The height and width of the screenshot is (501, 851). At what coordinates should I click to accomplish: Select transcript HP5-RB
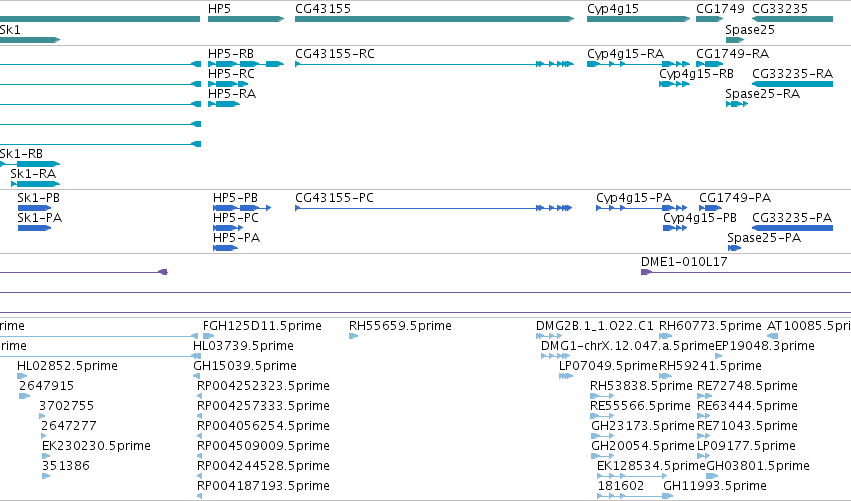point(246,64)
